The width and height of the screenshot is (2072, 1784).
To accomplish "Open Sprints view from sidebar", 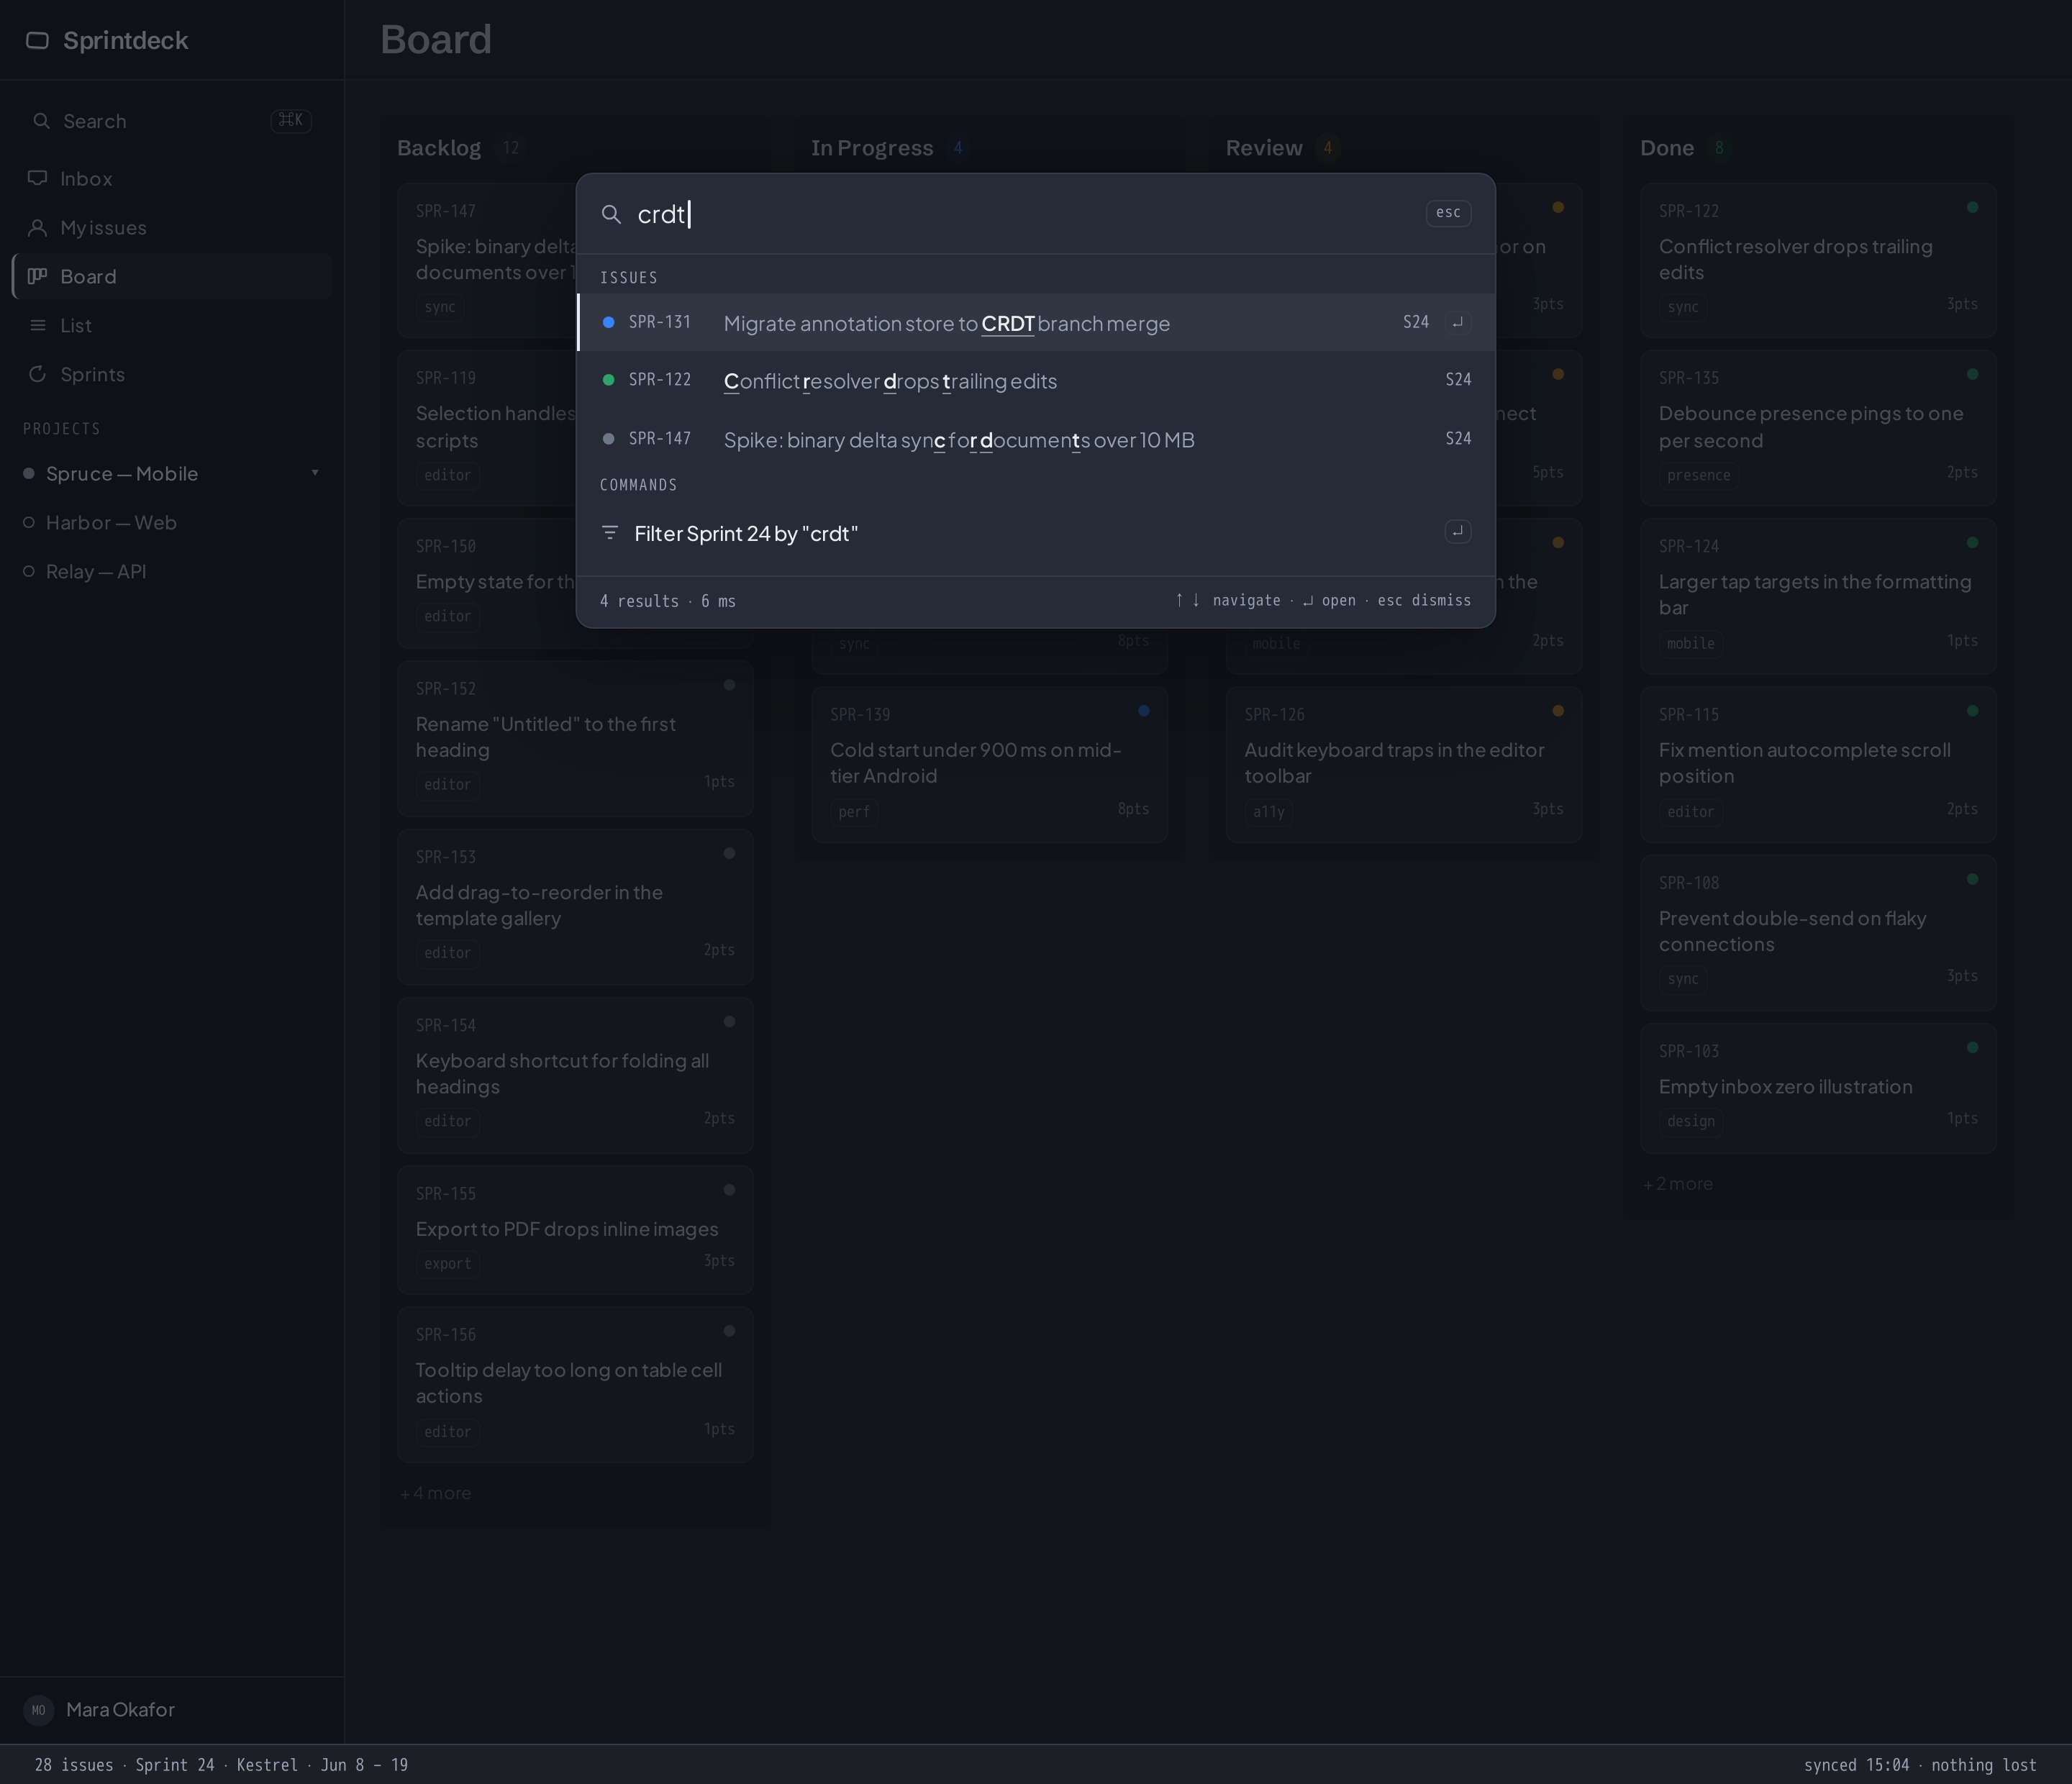I will pos(172,374).
